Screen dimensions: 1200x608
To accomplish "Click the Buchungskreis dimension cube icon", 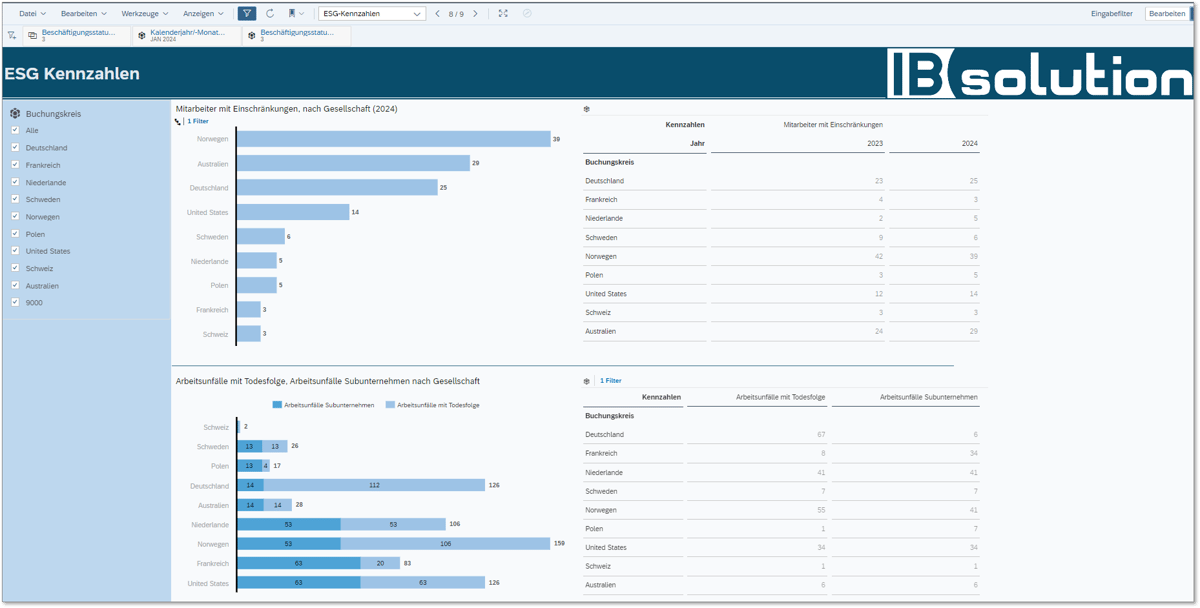I will [x=15, y=114].
